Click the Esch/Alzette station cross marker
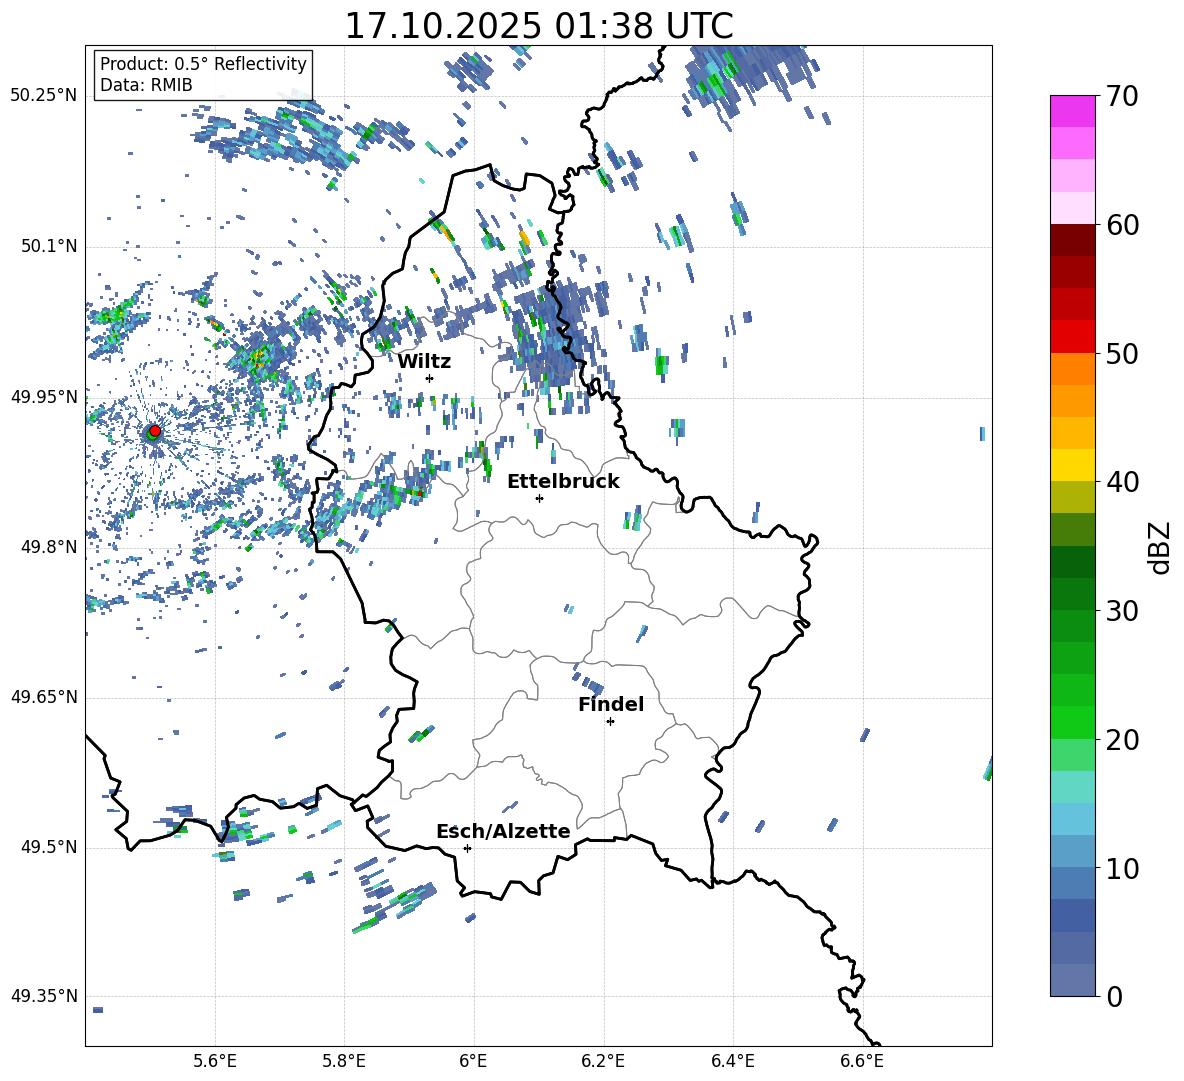 [x=467, y=848]
